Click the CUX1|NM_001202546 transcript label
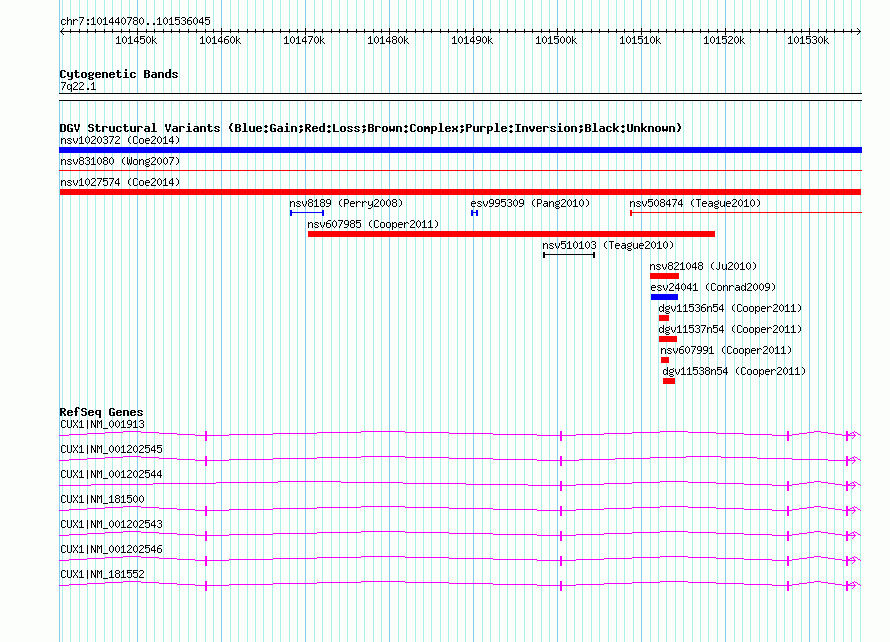The height and width of the screenshot is (642, 890). pyautogui.click(x=111, y=549)
